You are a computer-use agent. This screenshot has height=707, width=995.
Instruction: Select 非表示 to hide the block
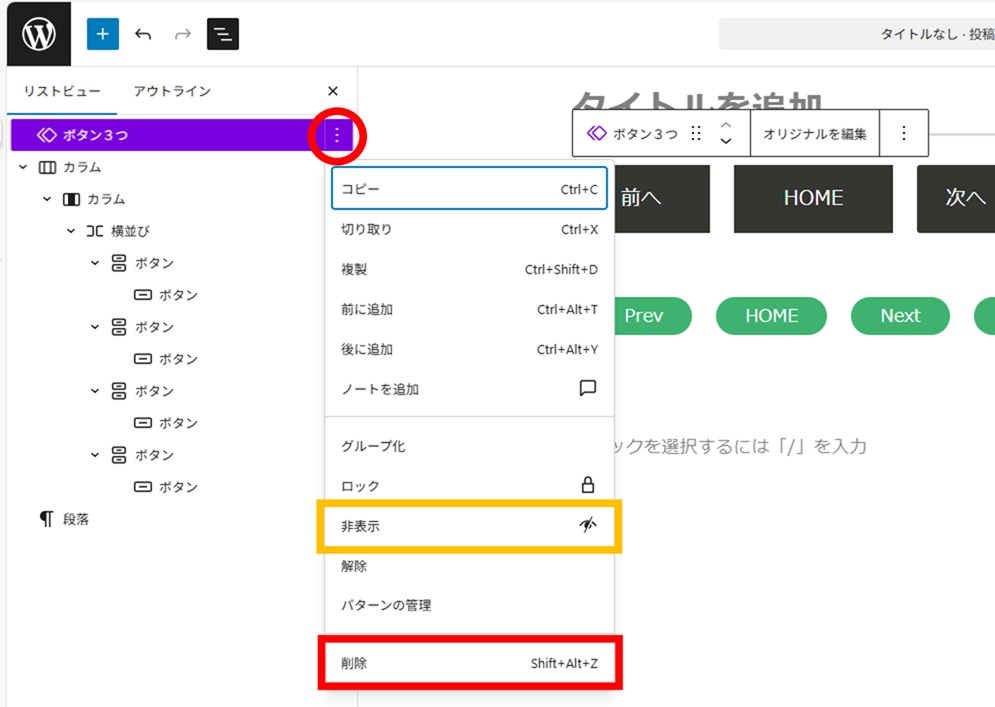coord(468,526)
